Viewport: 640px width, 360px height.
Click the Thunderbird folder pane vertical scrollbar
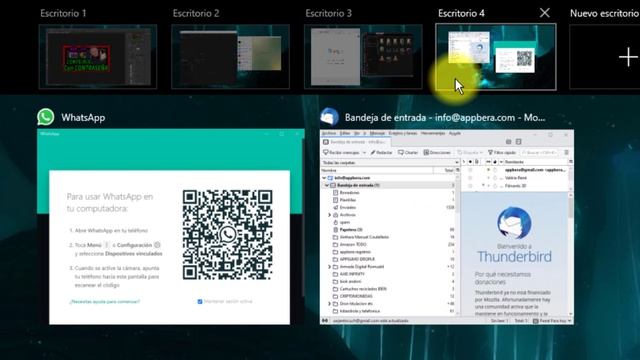[x=458, y=244]
